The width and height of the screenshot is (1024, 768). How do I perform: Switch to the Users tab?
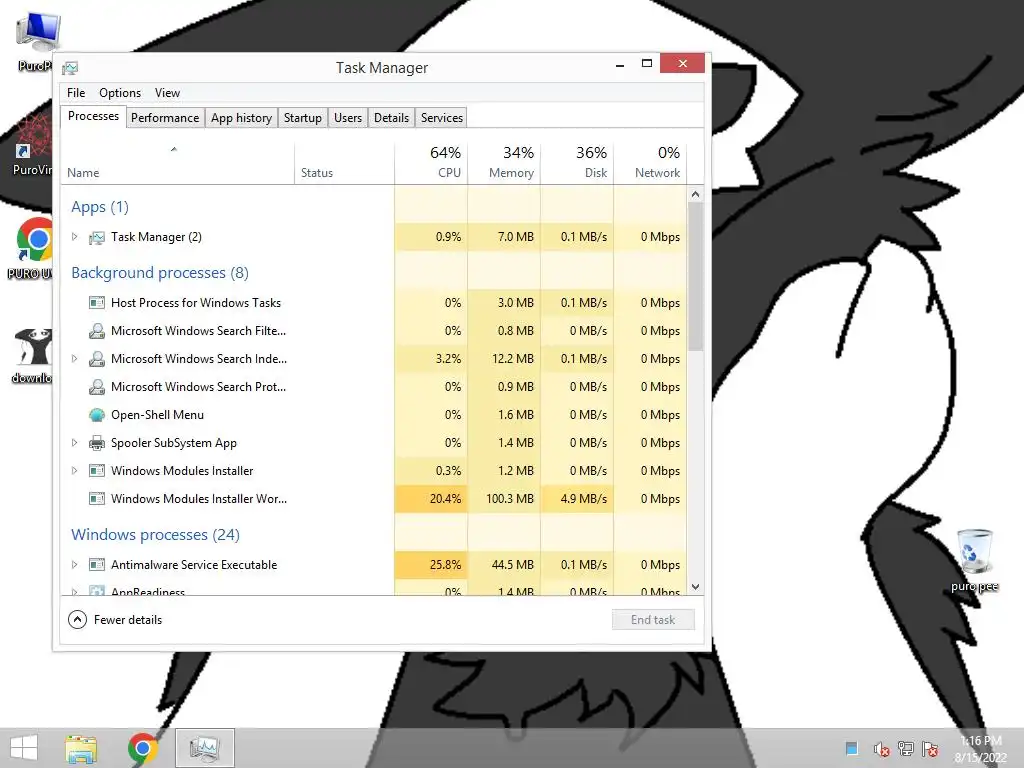coord(347,118)
